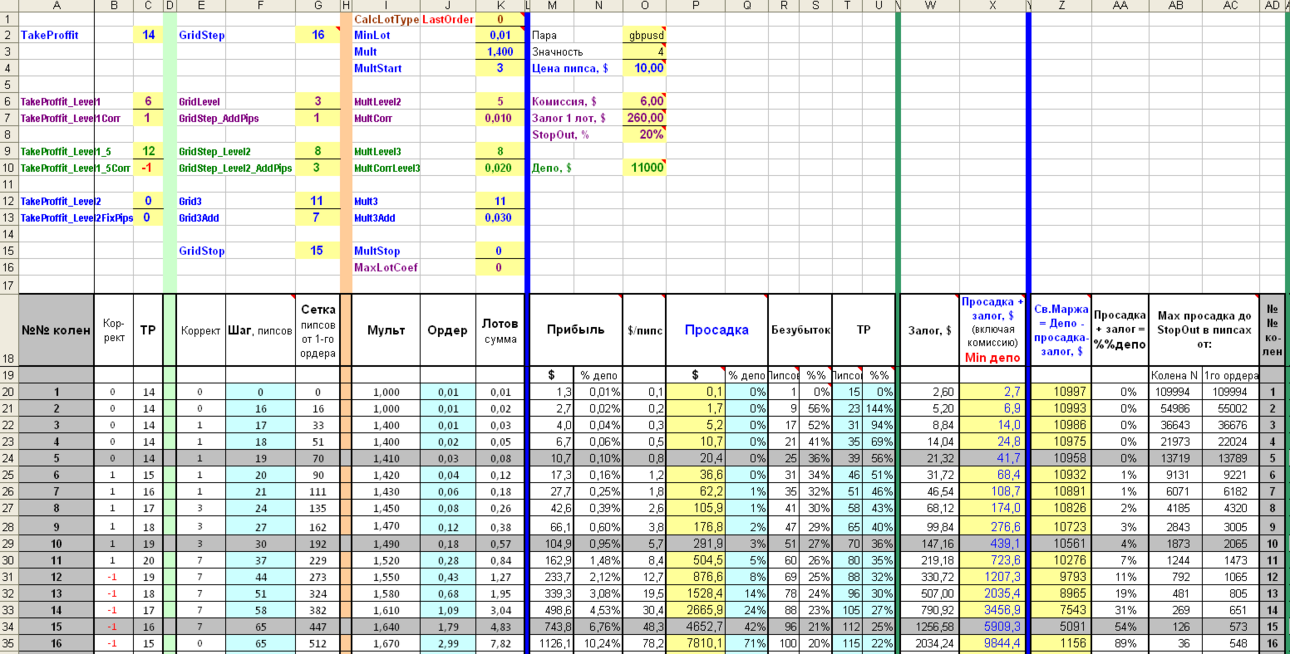Select the MinLot value 0,01 in row 2

(500, 35)
